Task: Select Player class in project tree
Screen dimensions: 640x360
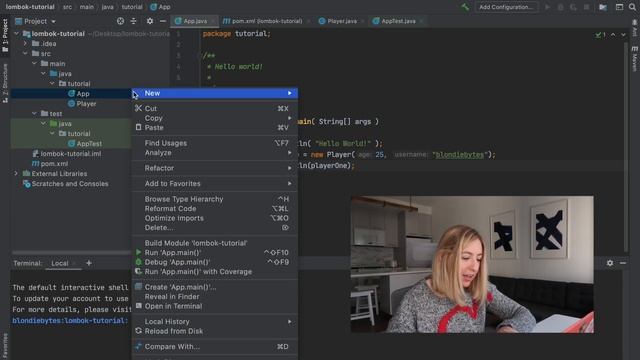Action: coord(82,104)
